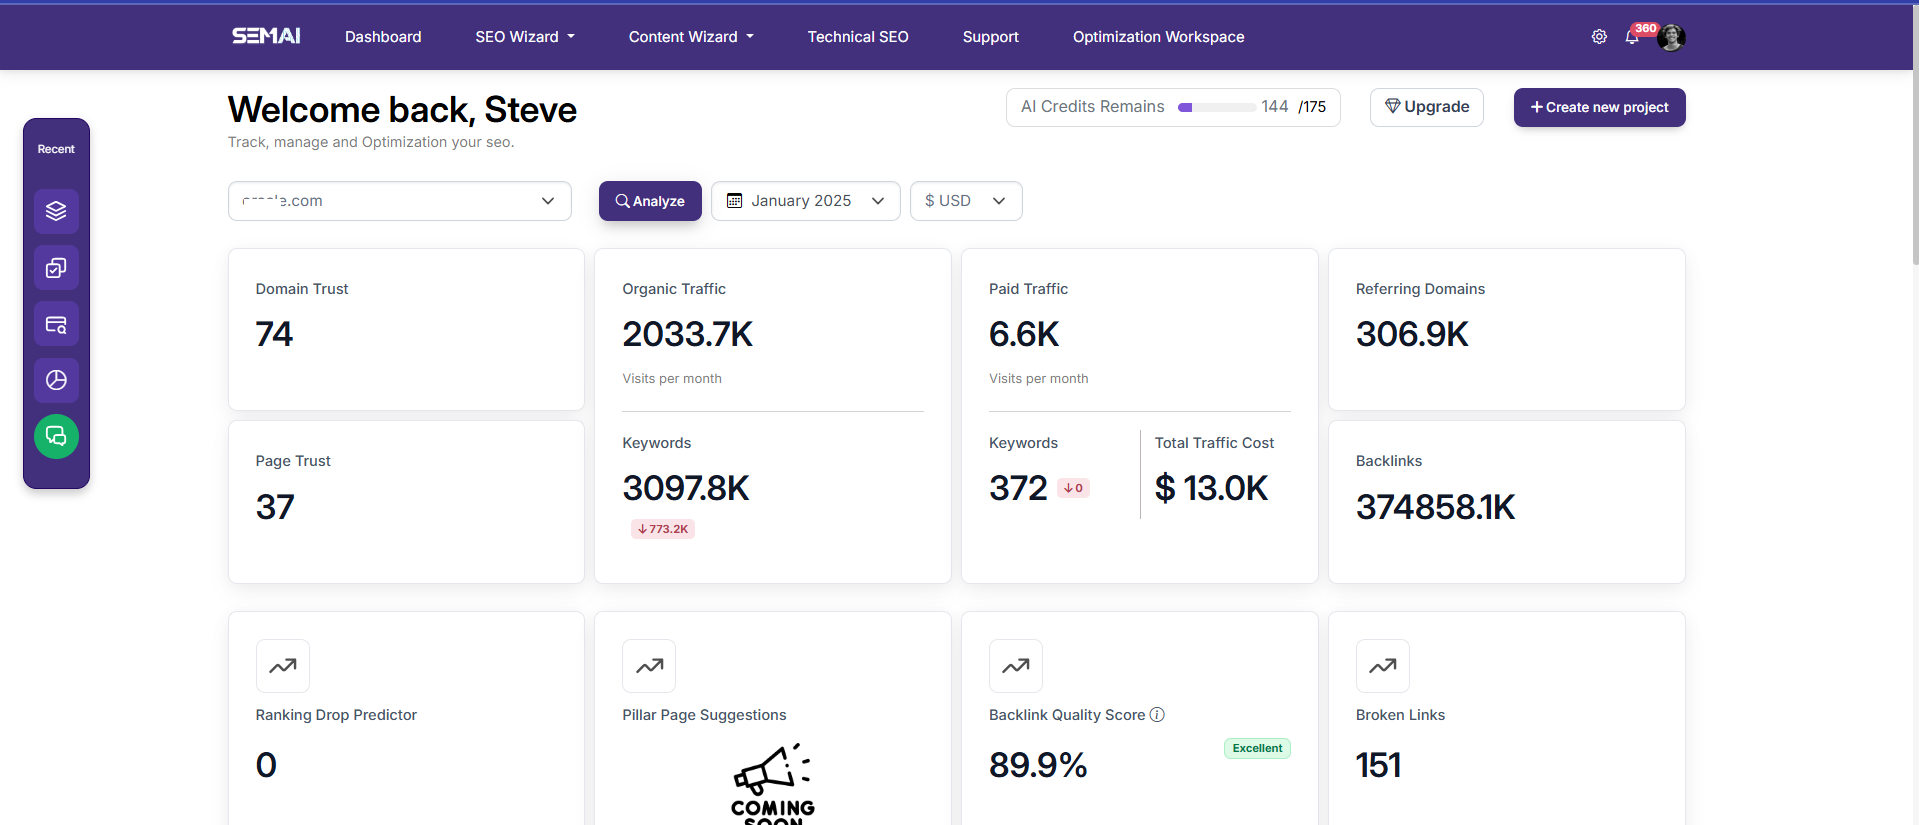
Task: Open the Support menu item
Action: pos(991,37)
